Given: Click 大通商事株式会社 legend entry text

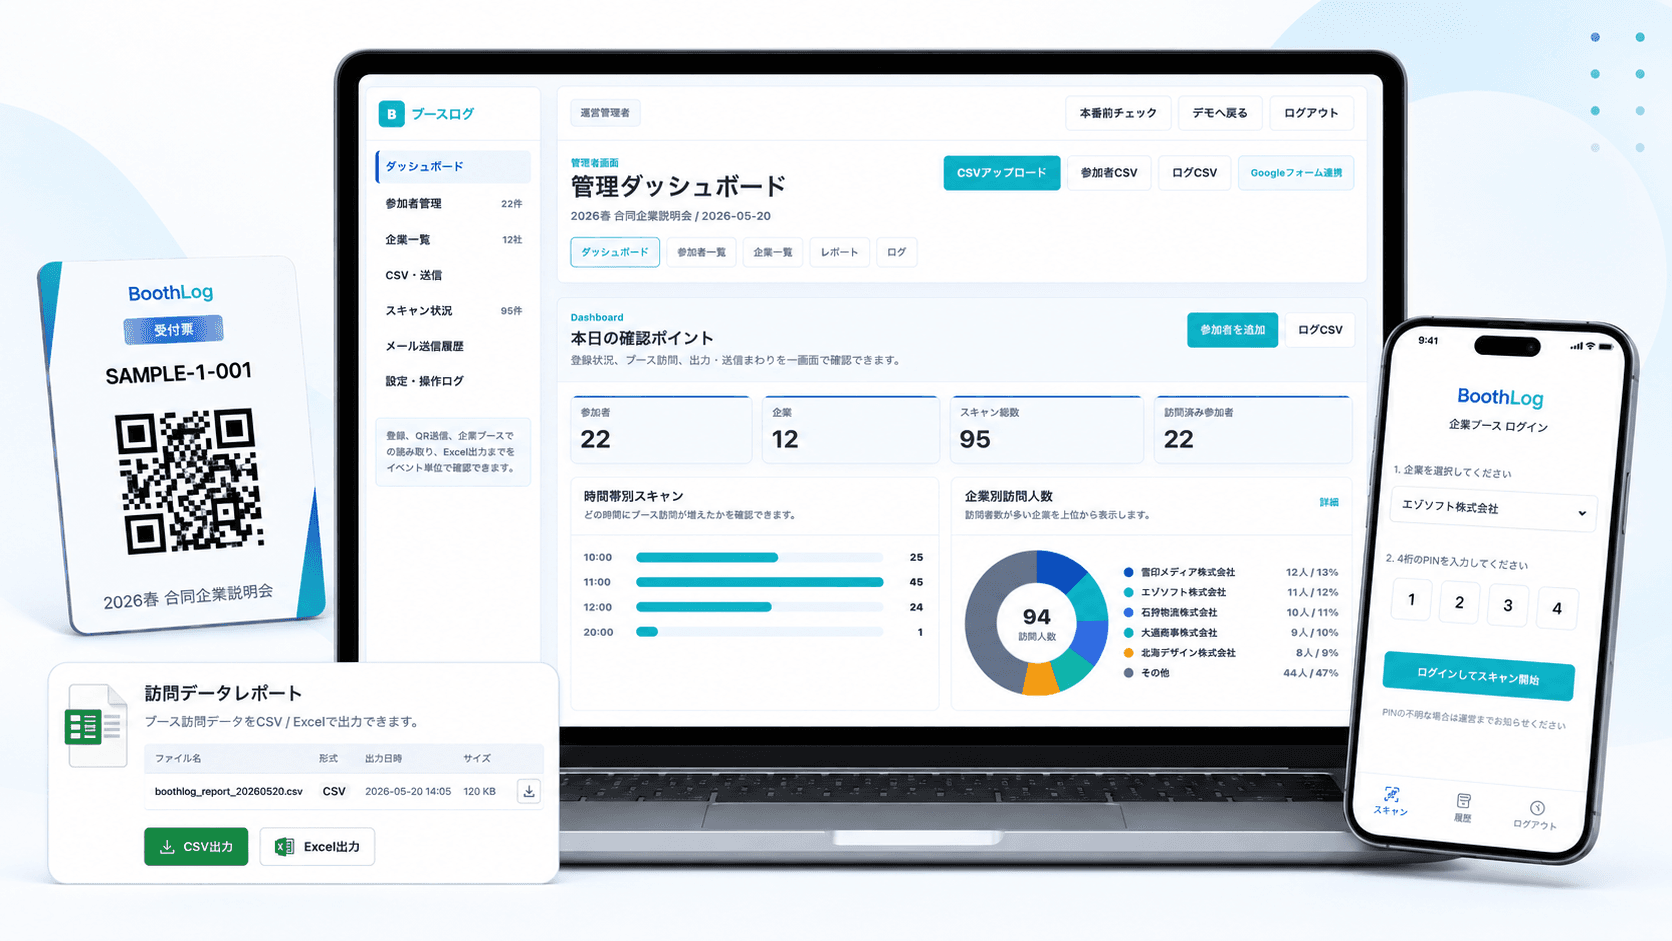Looking at the screenshot, I should pos(1179,633).
